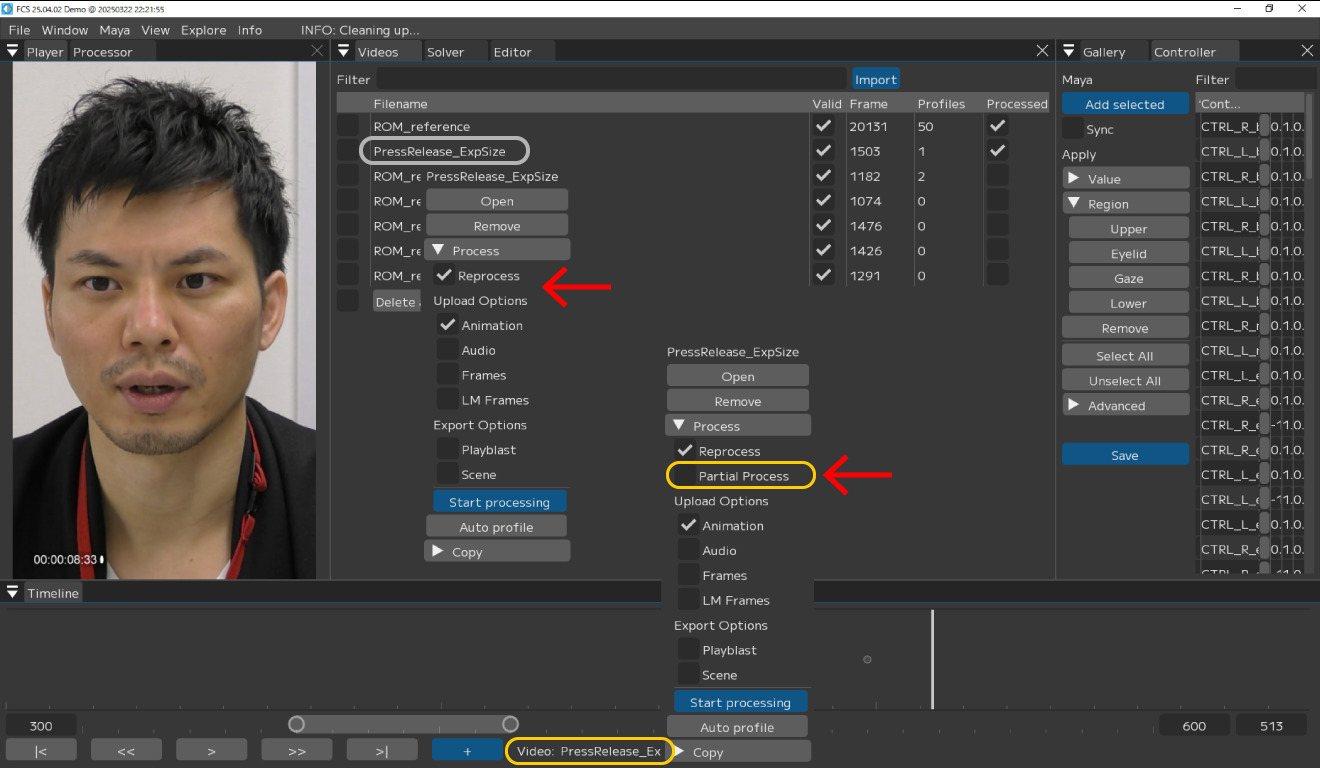This screenshot has height=768, width=1320.
Task: Open the Videos panel dropdown triangle
Action: (344, 51)
